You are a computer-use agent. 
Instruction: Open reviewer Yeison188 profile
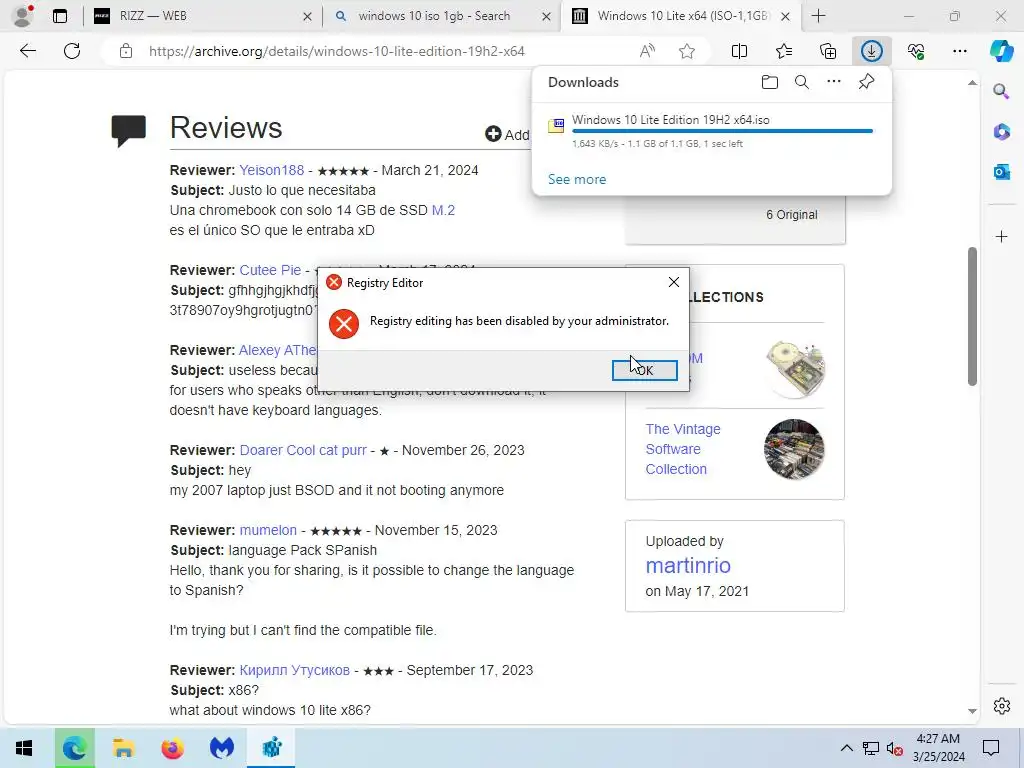pos(272,170)
